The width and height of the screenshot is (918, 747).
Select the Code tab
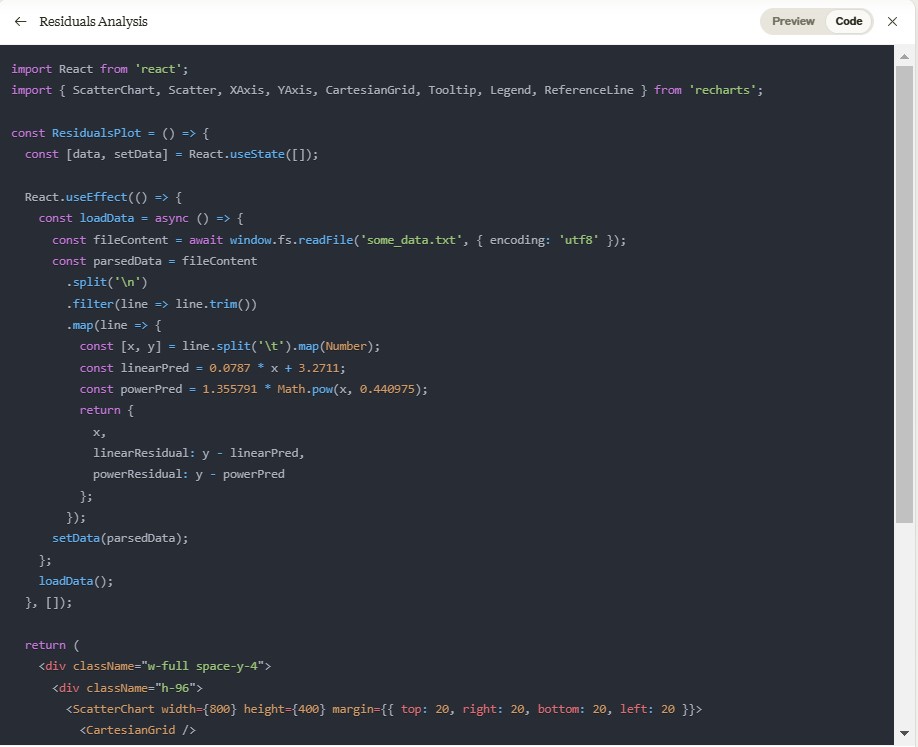coord(848,21)
